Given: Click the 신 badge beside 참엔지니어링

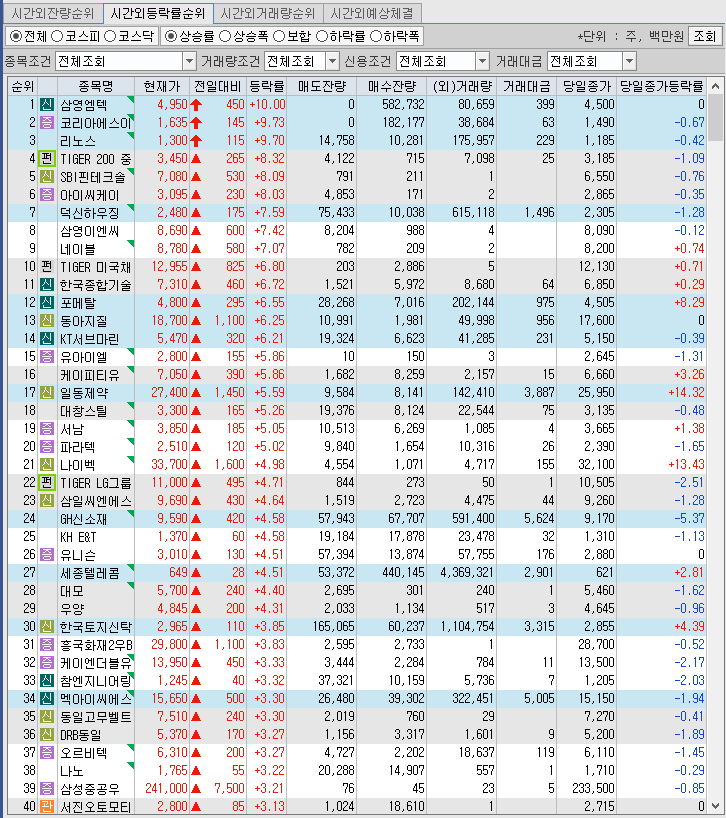Looking at the screenshot, I should tap(47, 680).
